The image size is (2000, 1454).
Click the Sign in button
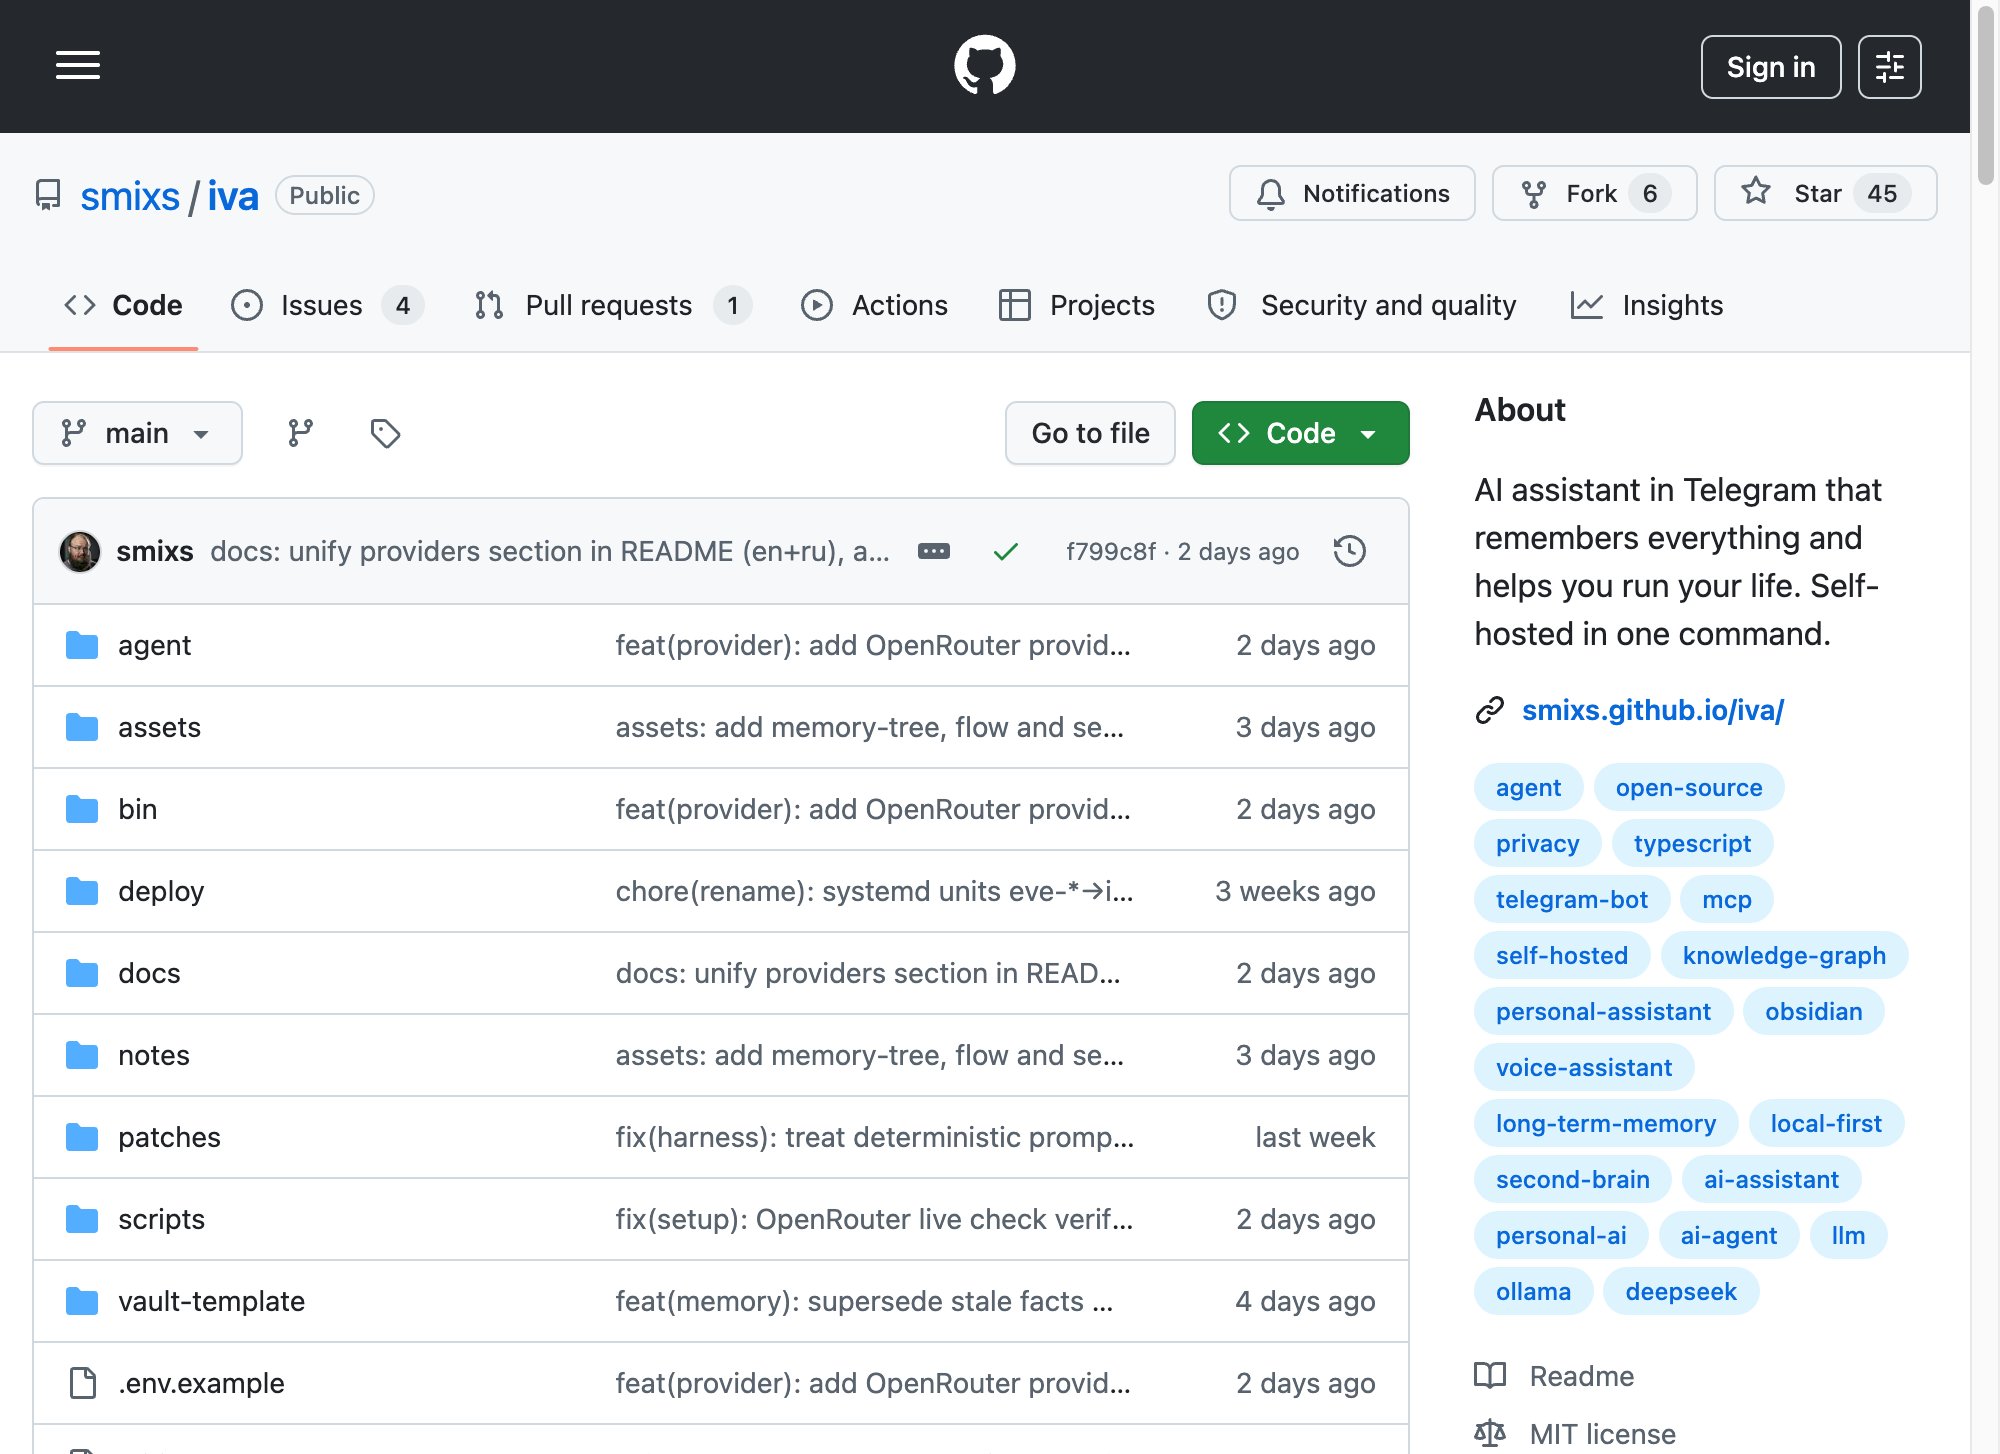[x=1771, y=67]
